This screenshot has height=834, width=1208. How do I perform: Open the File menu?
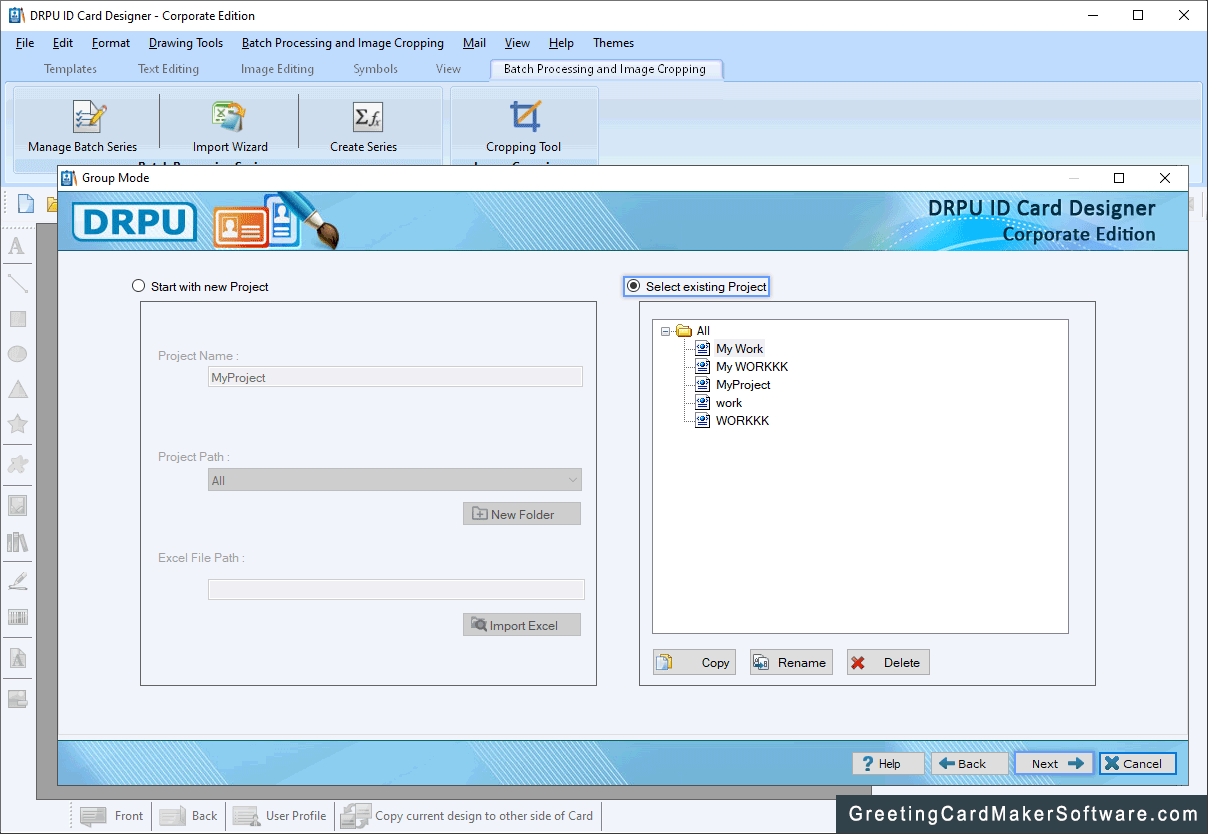click(x=25, y=43)
